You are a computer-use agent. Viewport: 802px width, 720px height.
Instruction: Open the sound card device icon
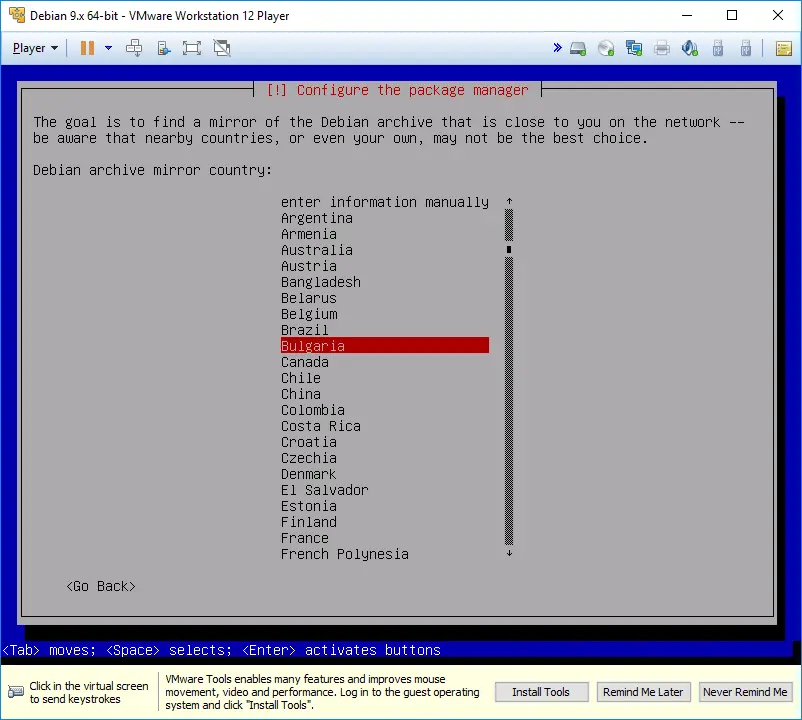click(x=690, y=49)
